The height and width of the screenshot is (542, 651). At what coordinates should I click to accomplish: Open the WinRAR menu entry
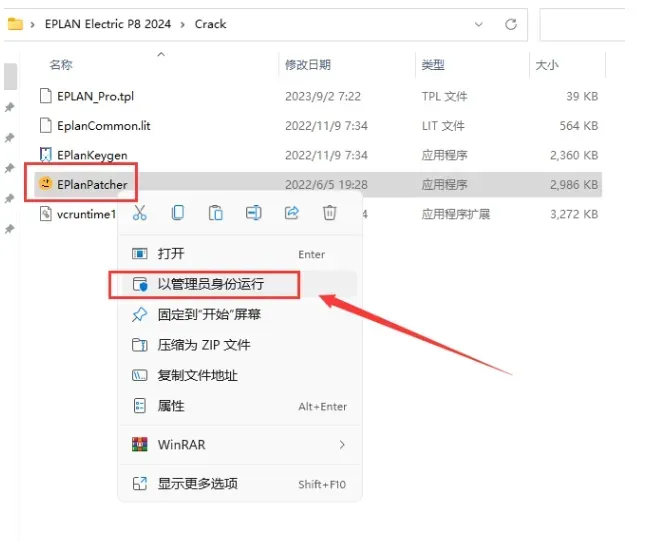pos(240,444)
